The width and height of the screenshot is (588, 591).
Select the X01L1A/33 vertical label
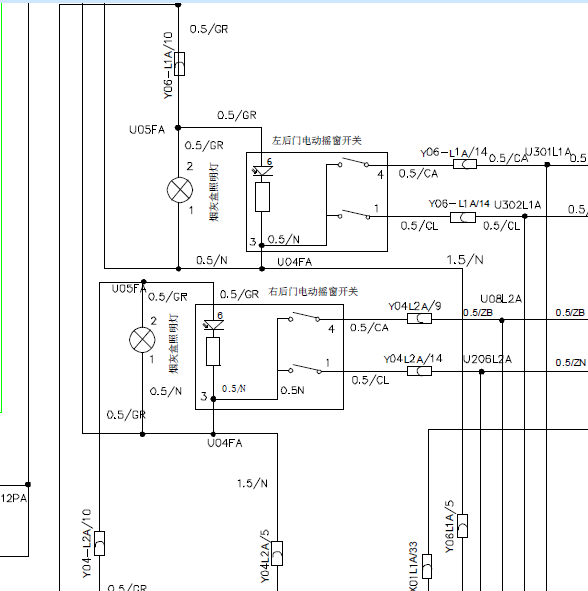click(413, 566)
